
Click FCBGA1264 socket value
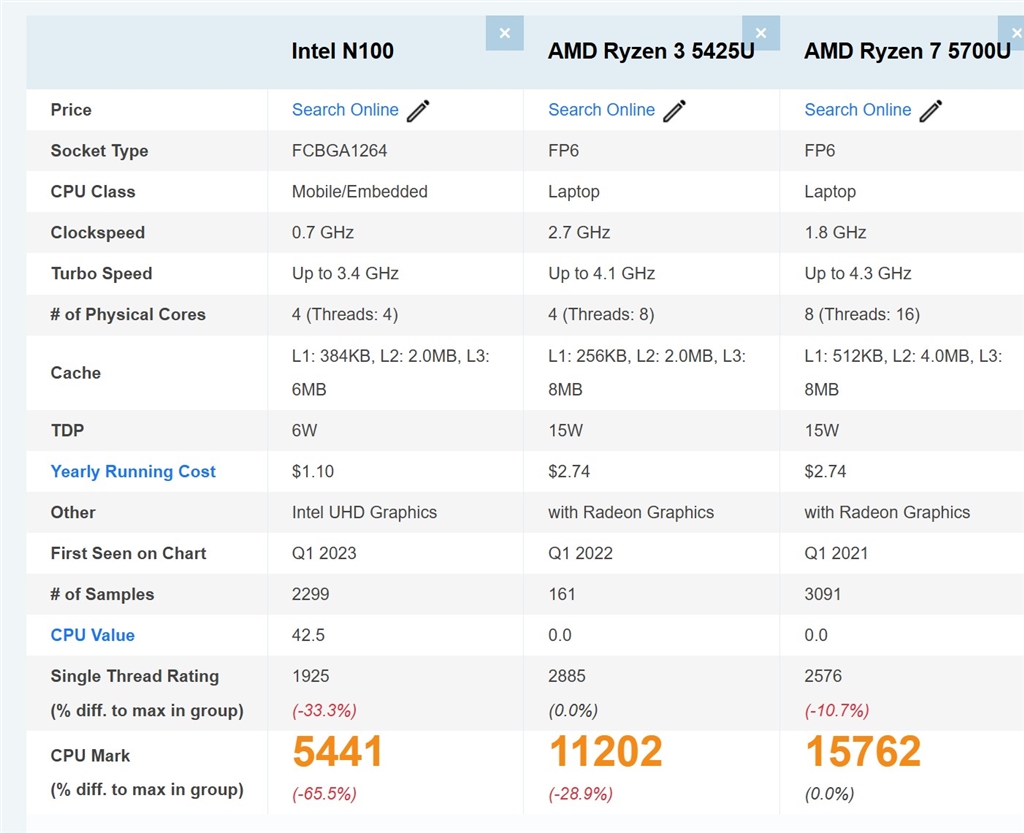340,151
